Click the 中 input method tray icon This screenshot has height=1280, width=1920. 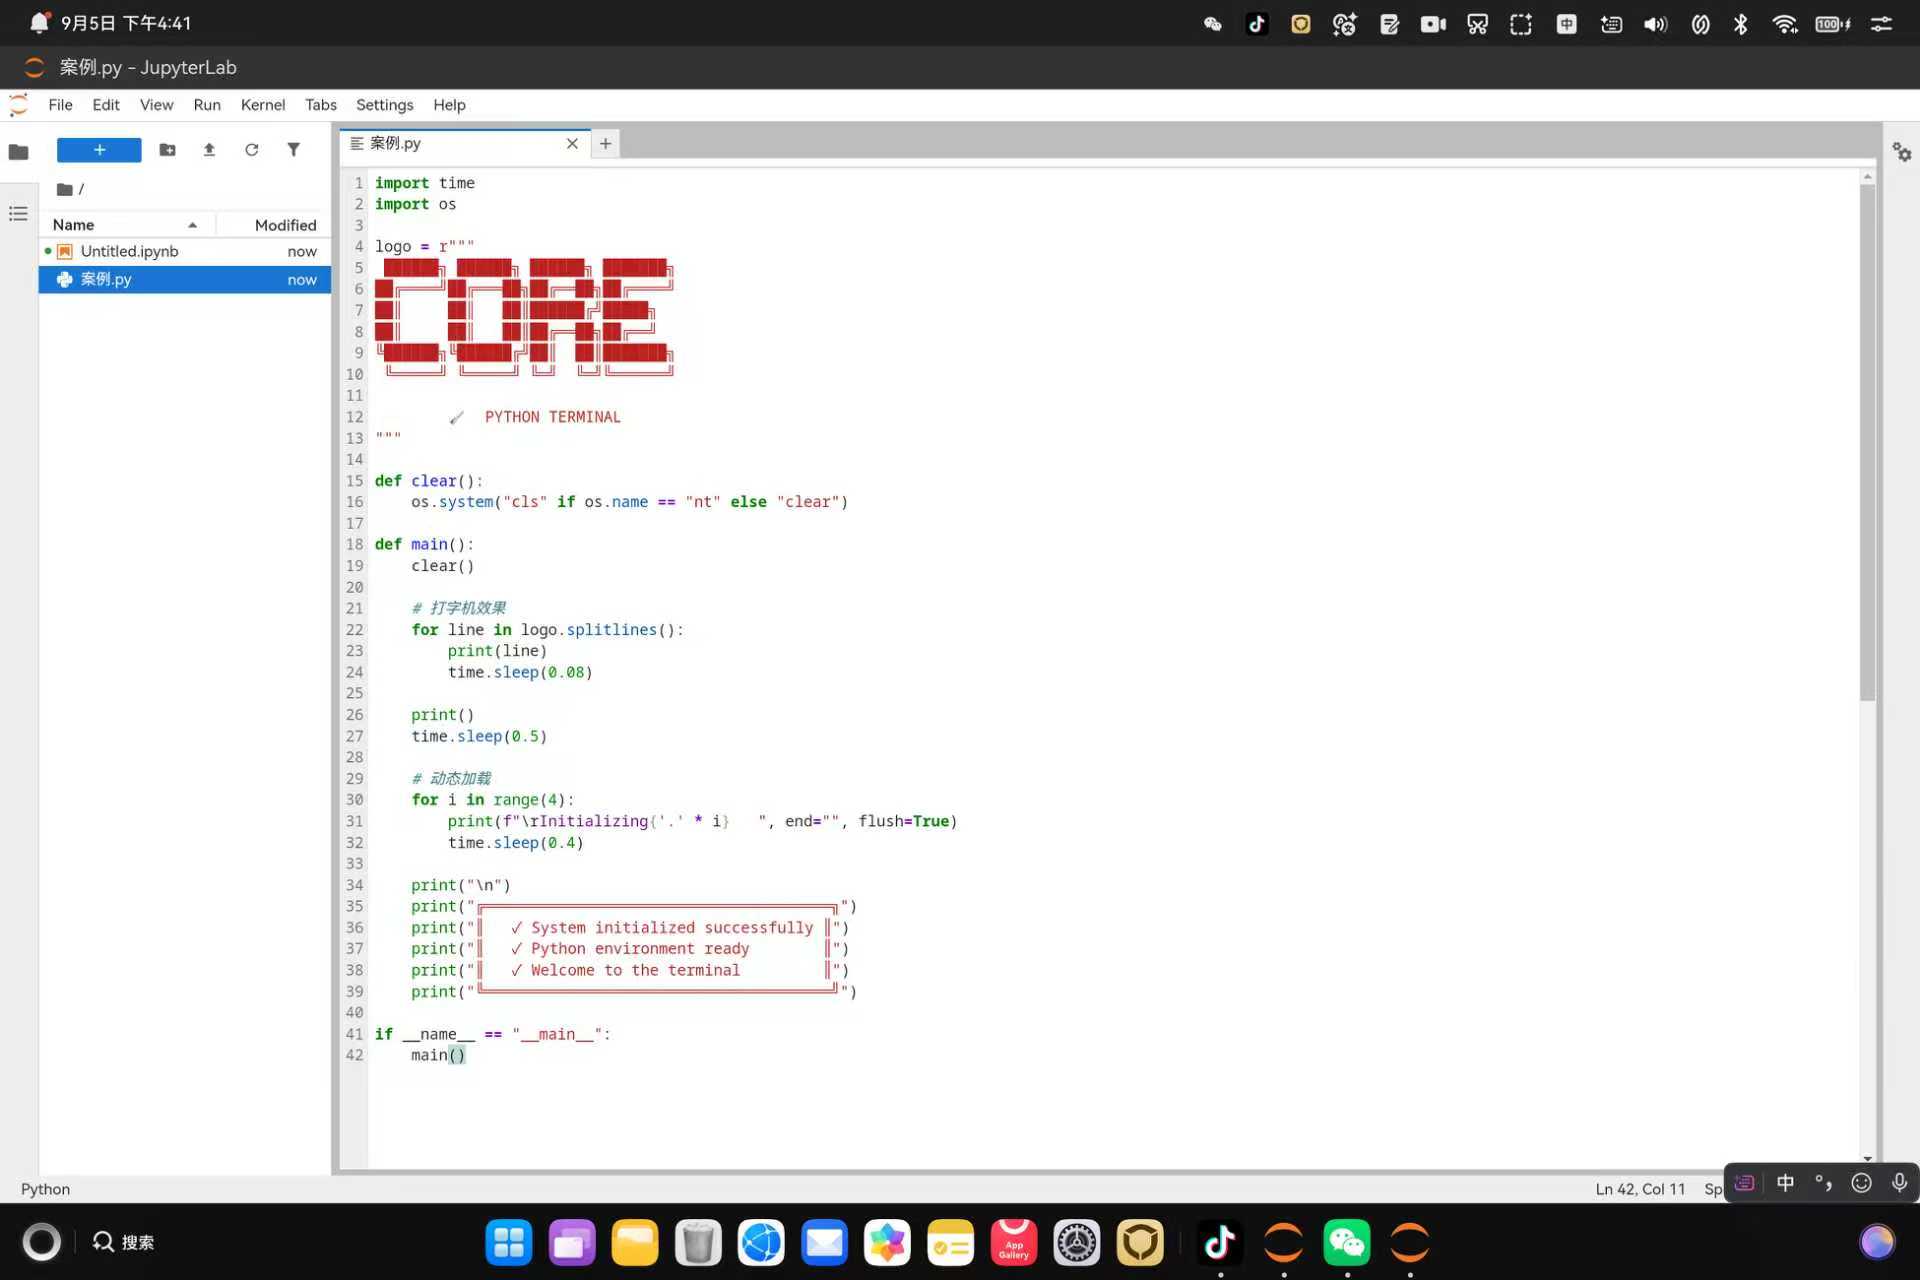point(1566,24)
